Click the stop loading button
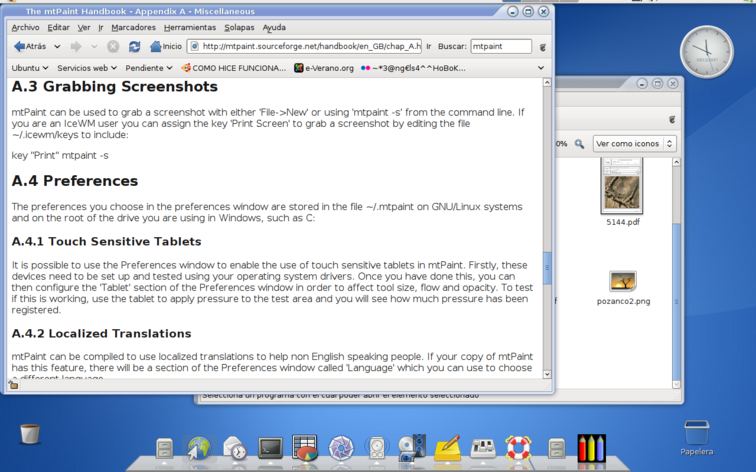 113,46
